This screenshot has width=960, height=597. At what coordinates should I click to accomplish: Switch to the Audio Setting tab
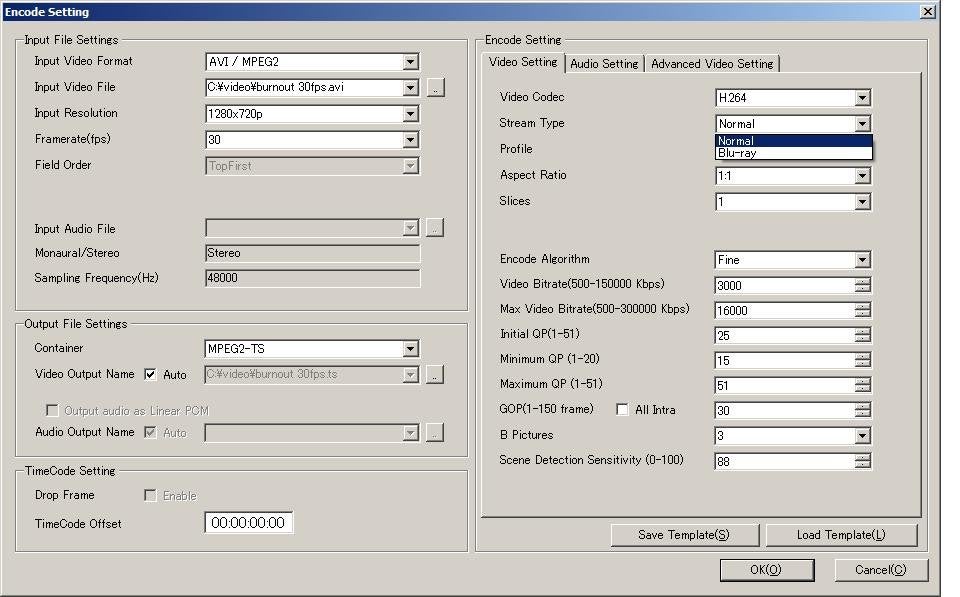(x=604, y=63)
